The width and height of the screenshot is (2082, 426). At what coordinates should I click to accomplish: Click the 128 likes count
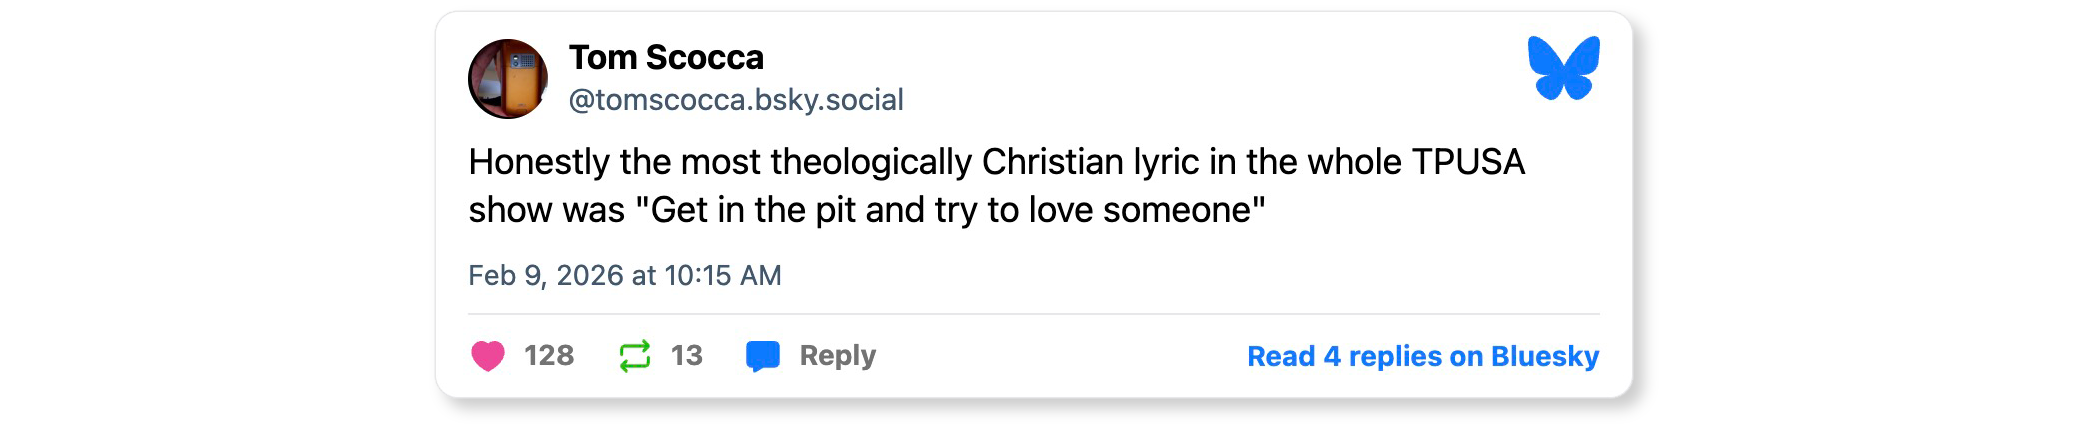549,356
